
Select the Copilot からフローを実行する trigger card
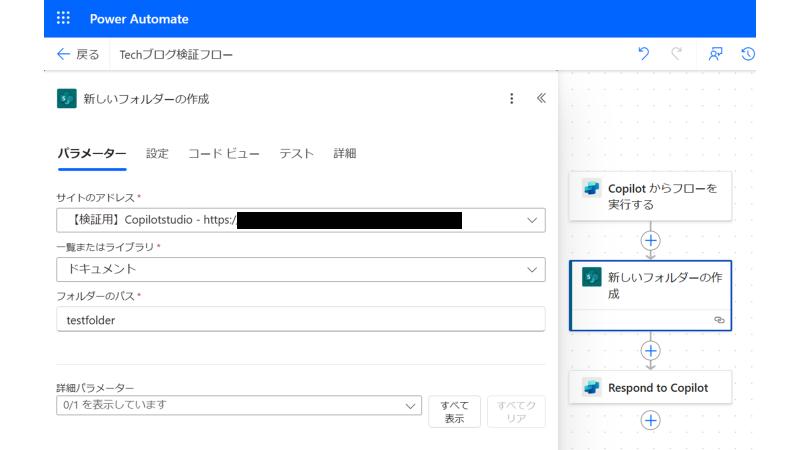click(651, 196)
